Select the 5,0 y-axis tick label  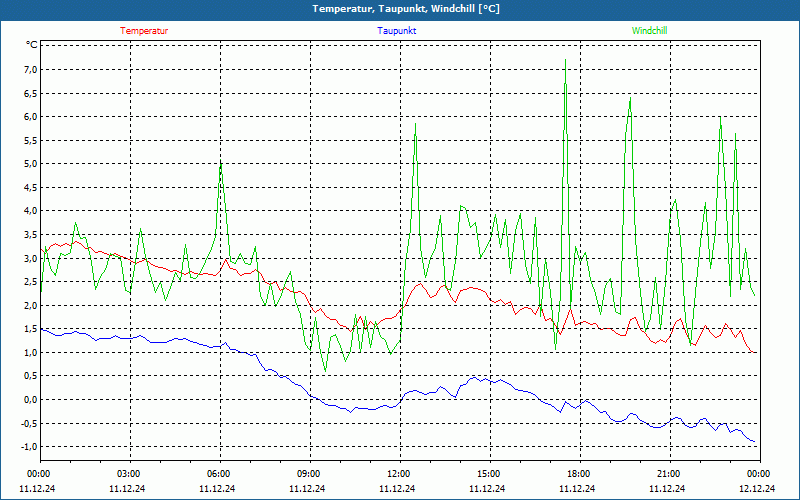coord(29,164)
